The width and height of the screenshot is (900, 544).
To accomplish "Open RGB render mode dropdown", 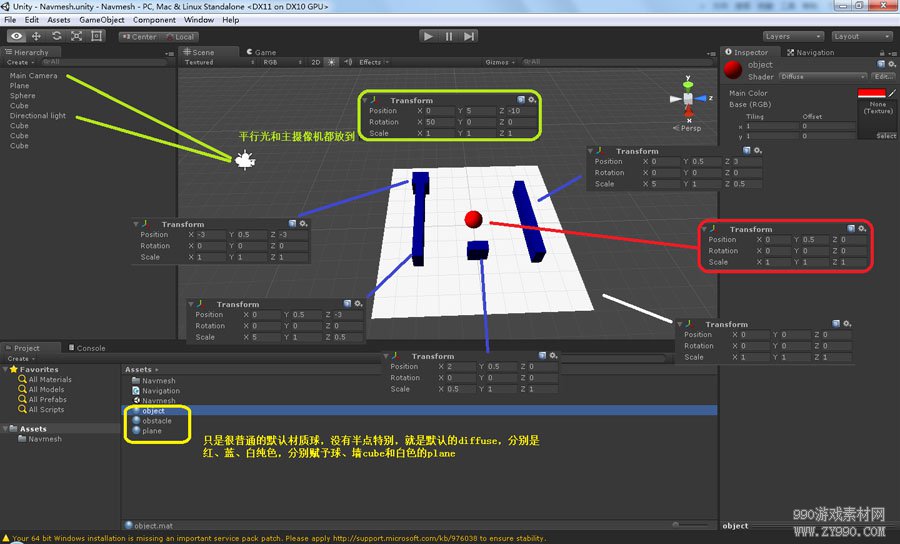I will pos(282,62).
